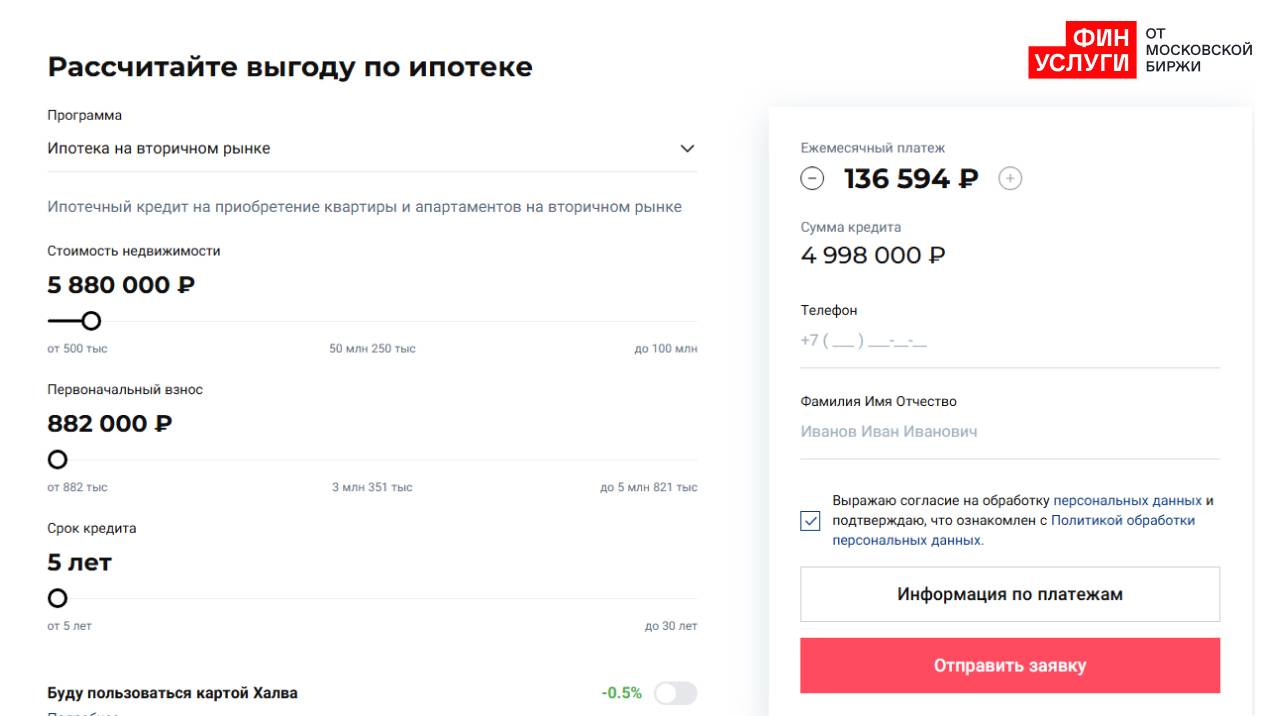The image size is (1272, 716).
Task: Click the '5 лет' loan term value
Action: click(x=80, y=563)
